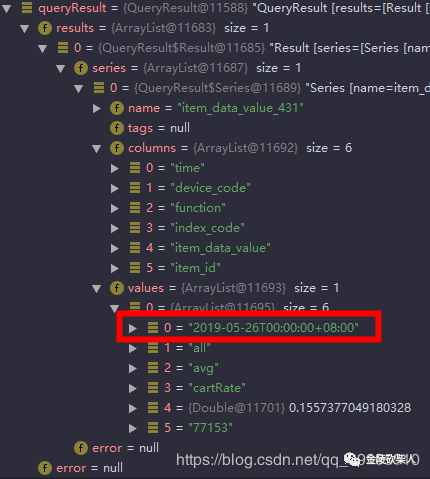
Task: Select the columns size = 6 text
Action: pos(329,148)
